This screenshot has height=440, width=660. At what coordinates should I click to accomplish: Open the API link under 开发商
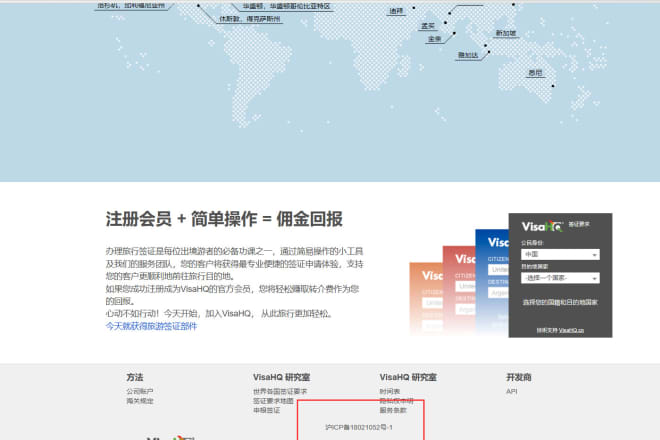[x=512, y=391]
